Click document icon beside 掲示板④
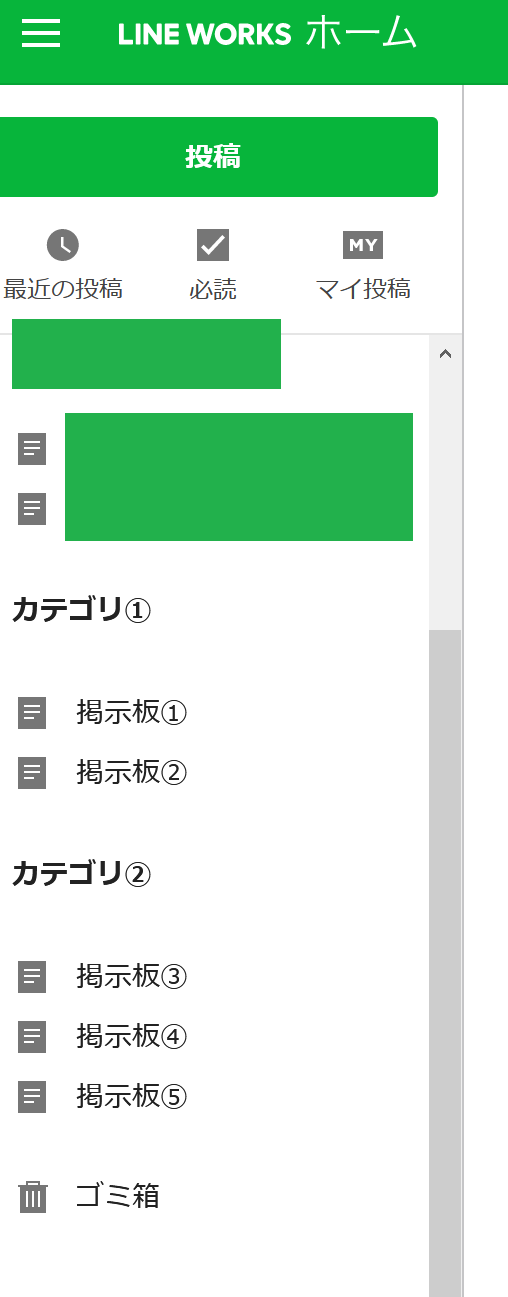Viewport: 508px width, 1297px height. [x=32, y=1037]
